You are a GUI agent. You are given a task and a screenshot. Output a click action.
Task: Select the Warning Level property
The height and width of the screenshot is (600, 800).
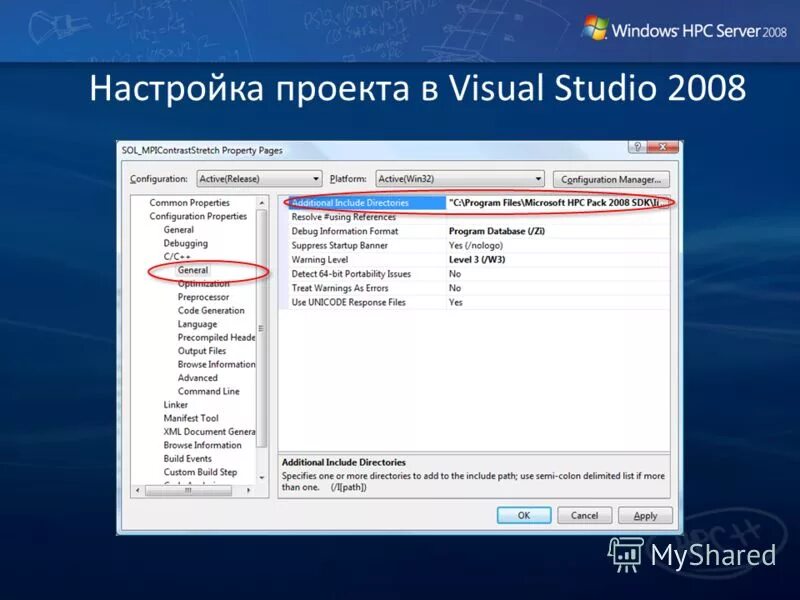pyautogui.click(x=319, y=260)
